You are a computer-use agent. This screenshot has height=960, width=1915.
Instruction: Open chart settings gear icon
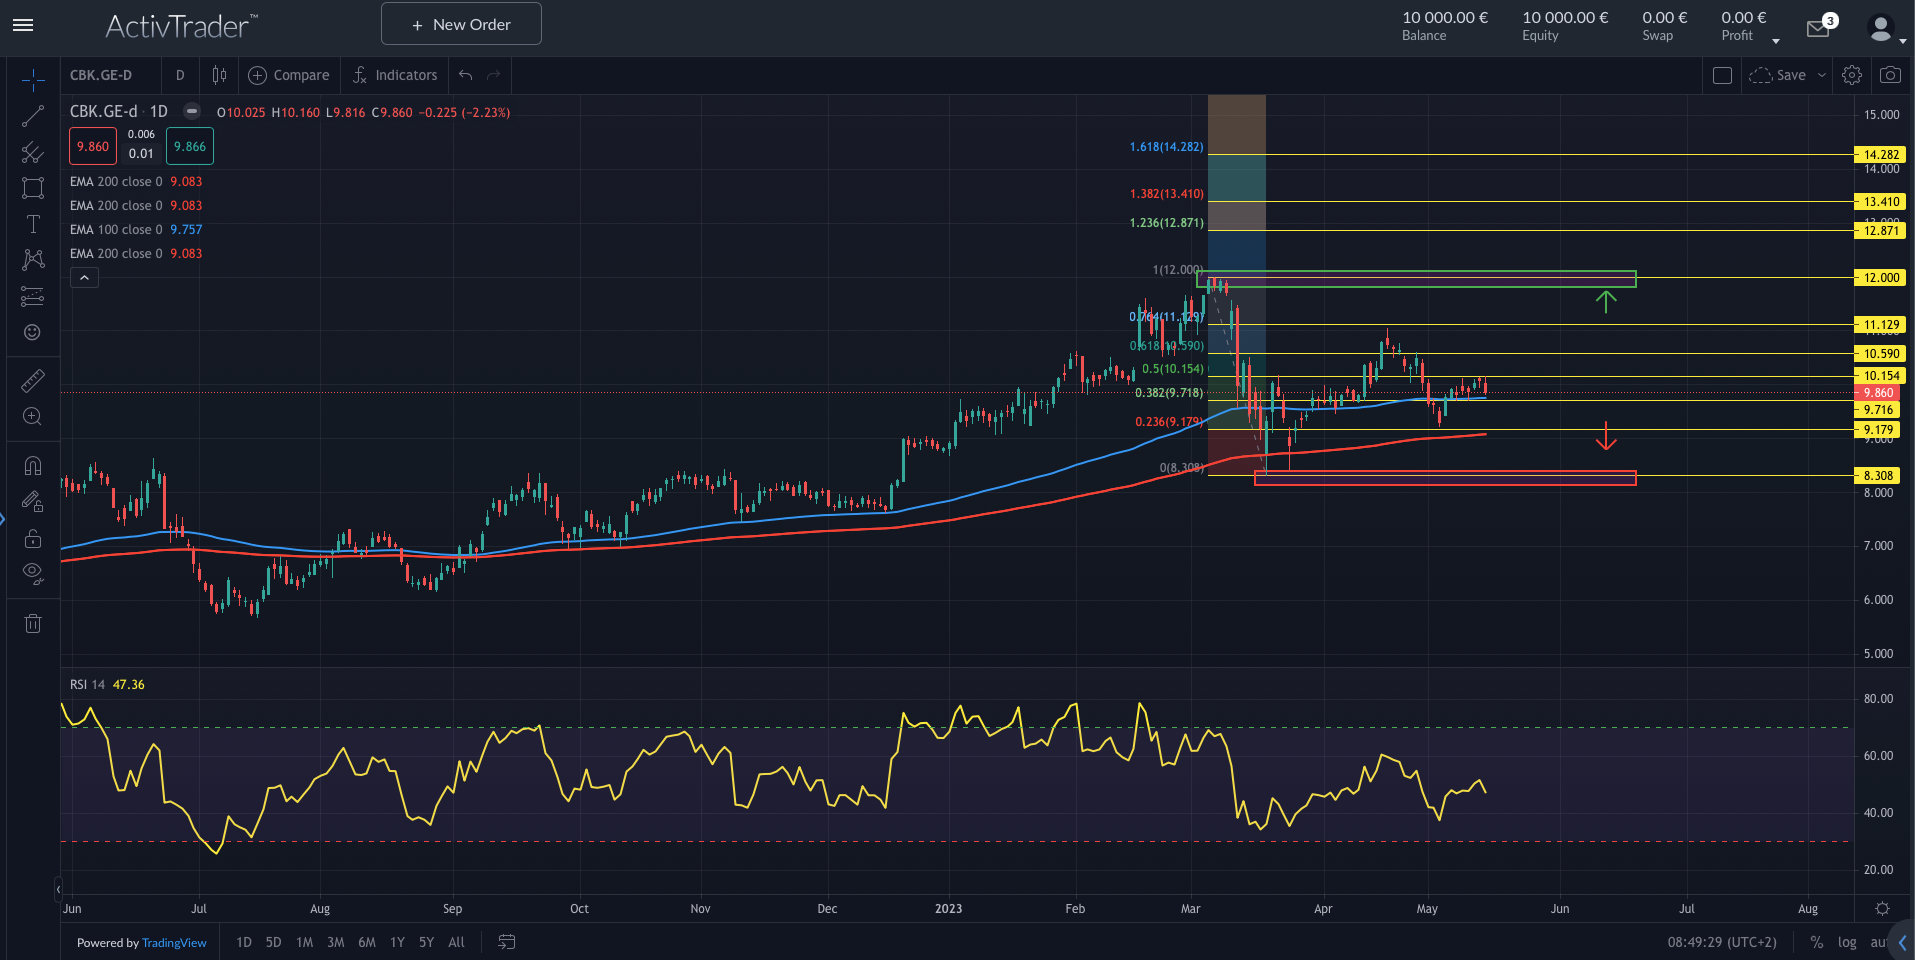pyautogui.click(x=1852, y=75)
